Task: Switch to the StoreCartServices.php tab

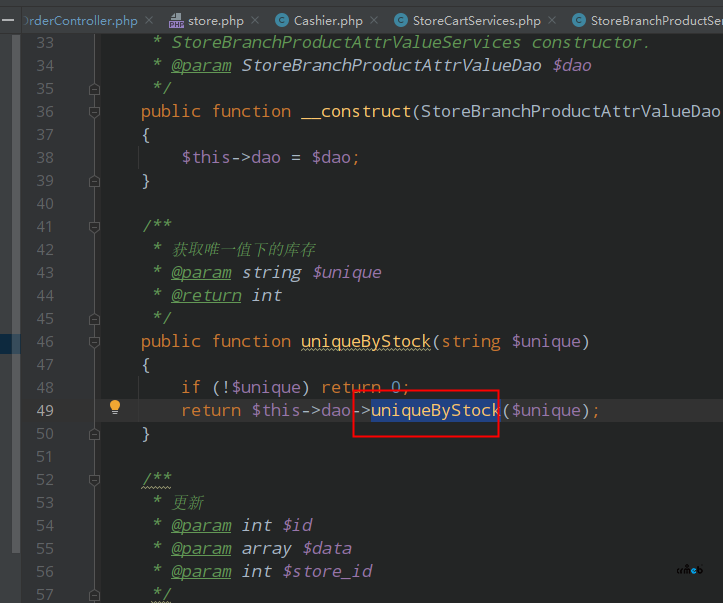Action: pos(476,21)
